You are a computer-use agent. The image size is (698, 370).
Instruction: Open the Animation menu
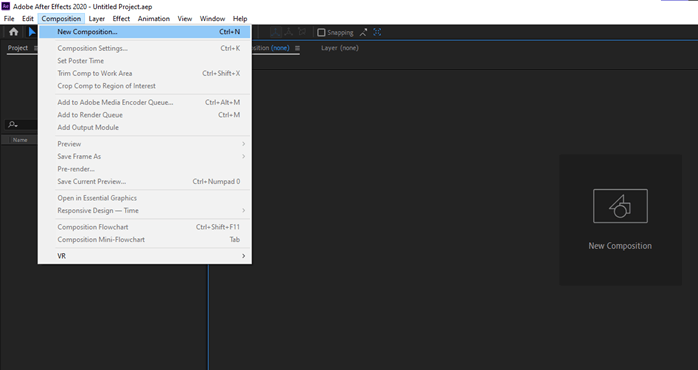(x=154, y=19)
